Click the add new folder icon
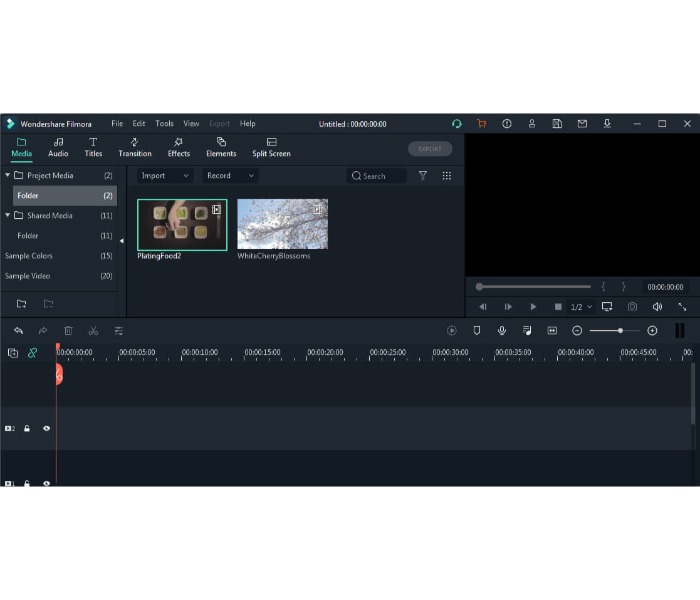The width and height of the screenshot is (700, 600). (x=21, y=304)
